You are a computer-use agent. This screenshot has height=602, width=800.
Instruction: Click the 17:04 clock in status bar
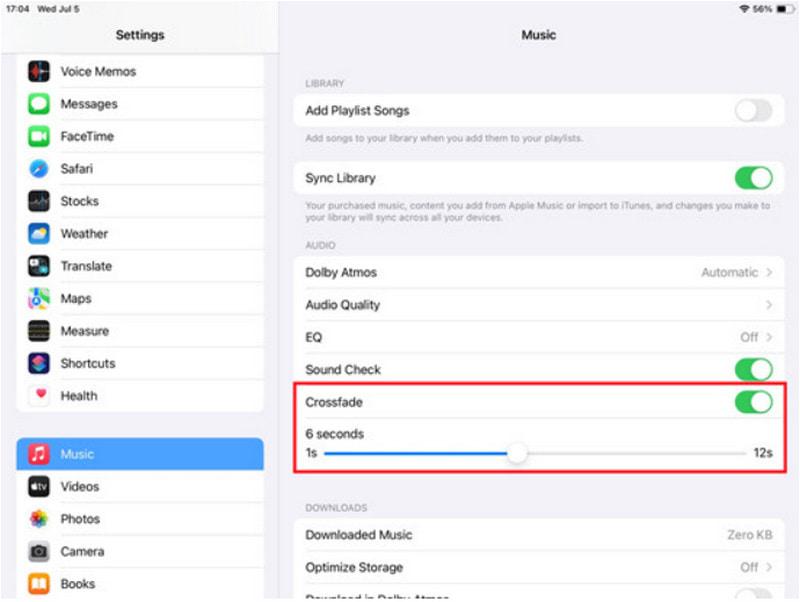coord(17,9)
